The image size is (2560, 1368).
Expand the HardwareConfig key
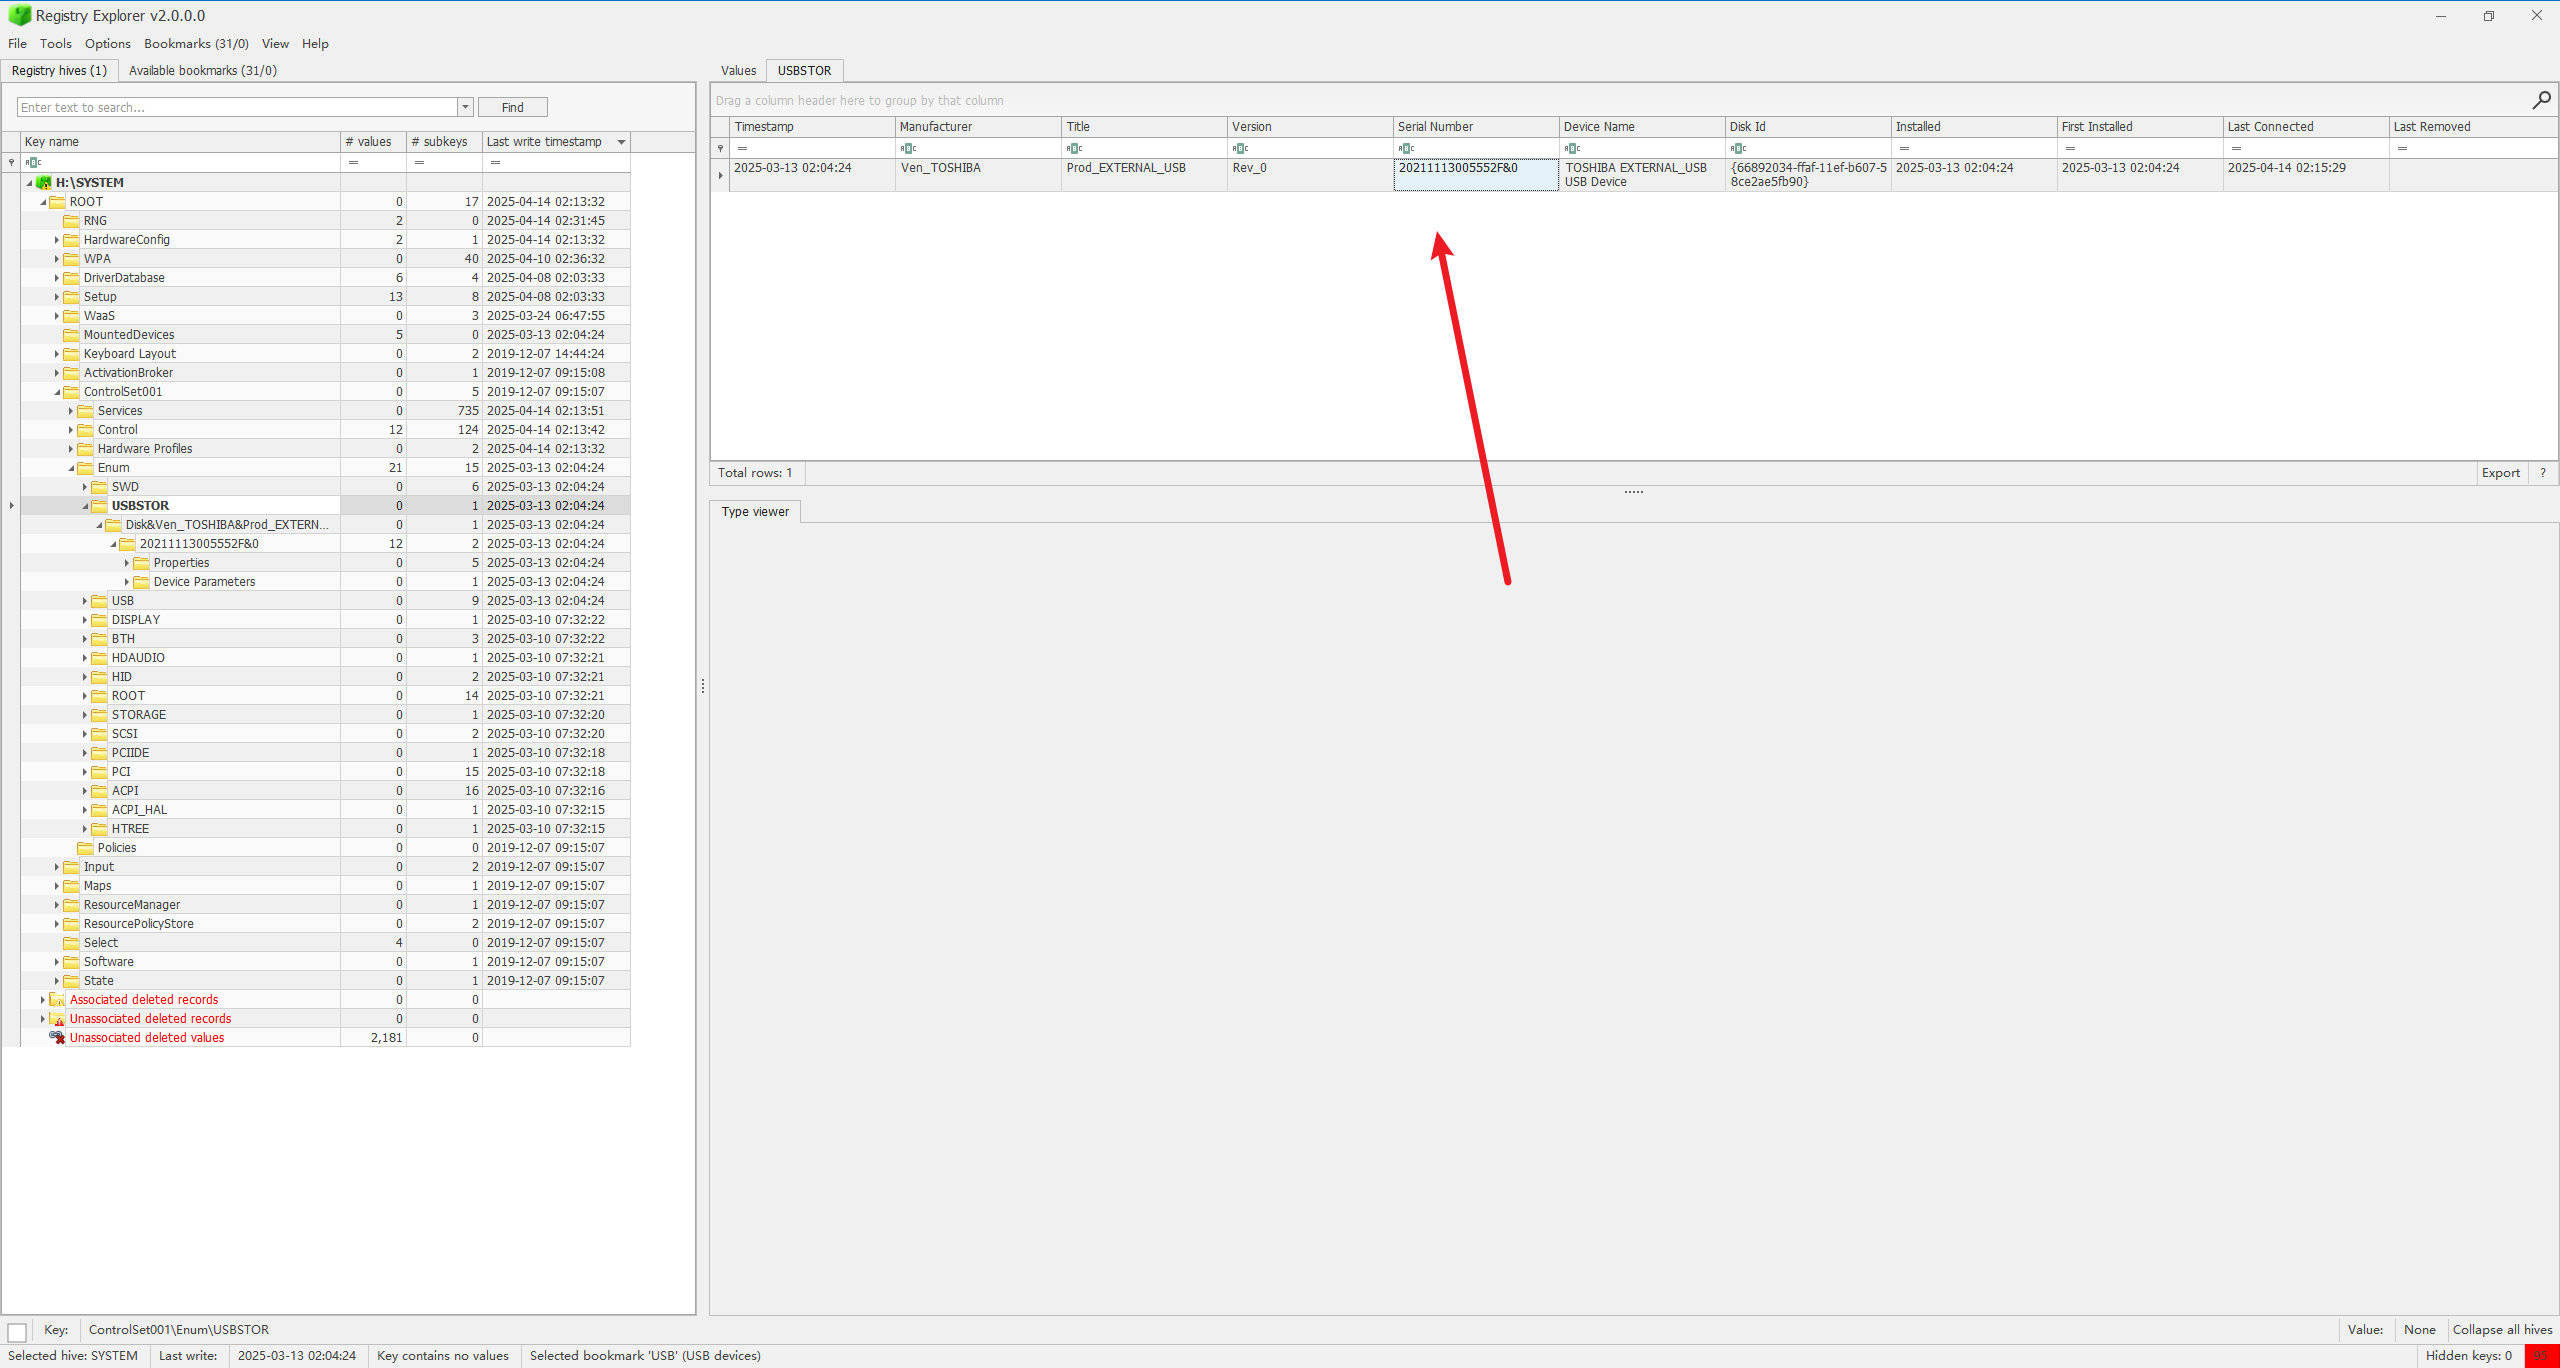57,240
